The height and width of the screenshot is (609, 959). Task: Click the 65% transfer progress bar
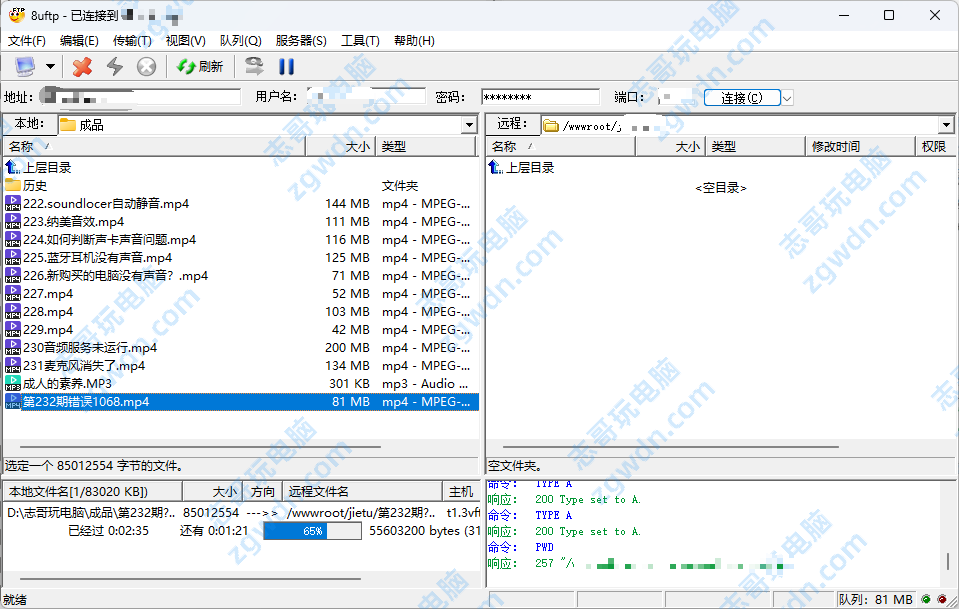pos(312,531)
